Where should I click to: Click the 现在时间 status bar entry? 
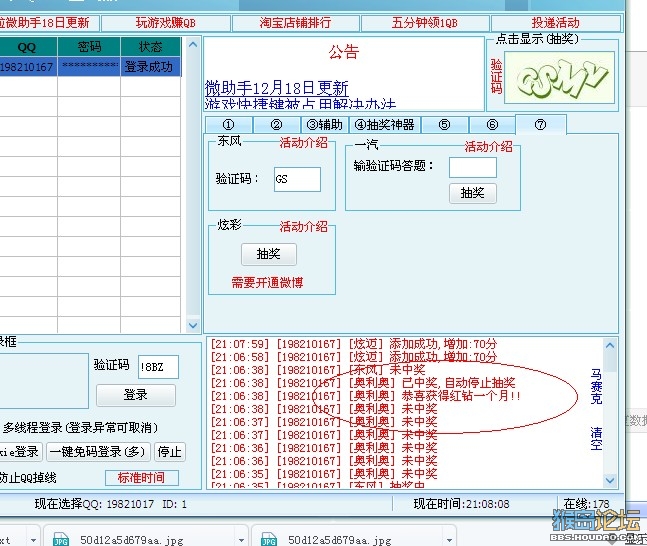coord(461,504)
